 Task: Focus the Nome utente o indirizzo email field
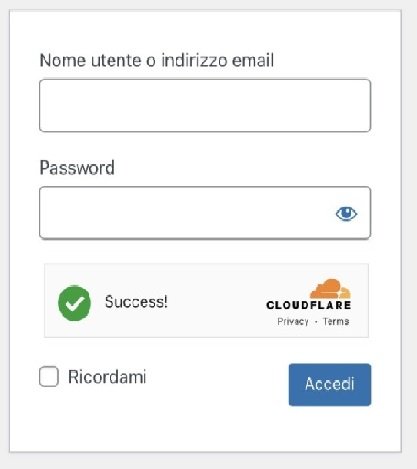[x=205, y=105]
